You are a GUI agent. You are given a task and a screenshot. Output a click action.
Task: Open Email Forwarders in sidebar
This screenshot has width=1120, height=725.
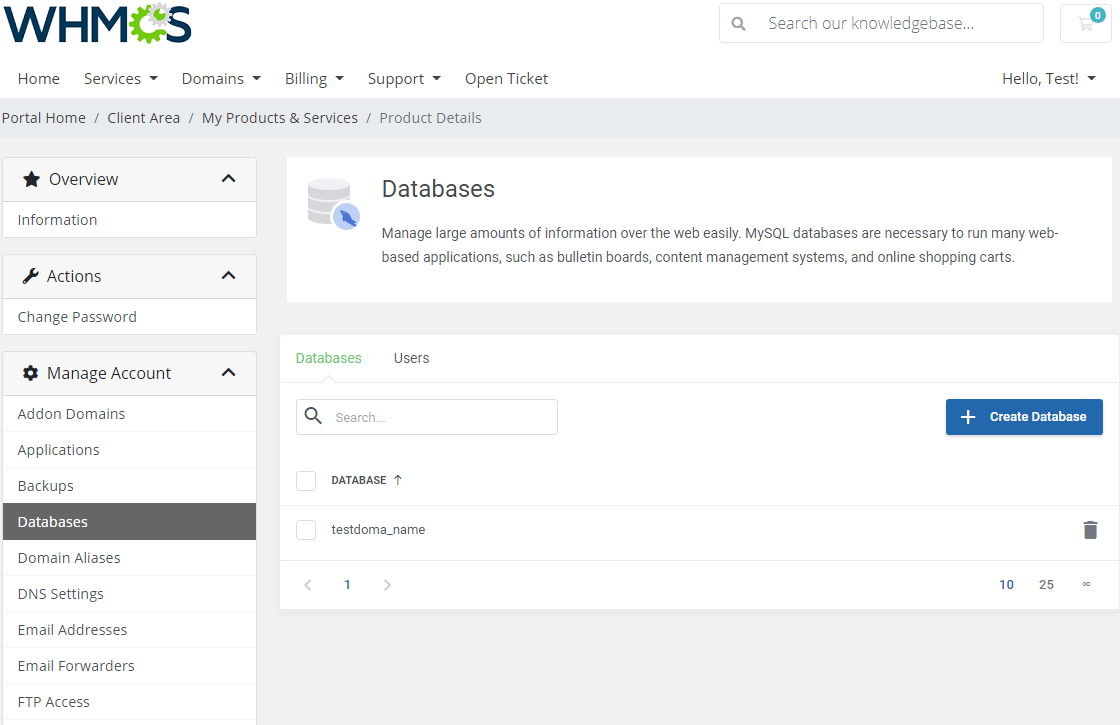129,666
